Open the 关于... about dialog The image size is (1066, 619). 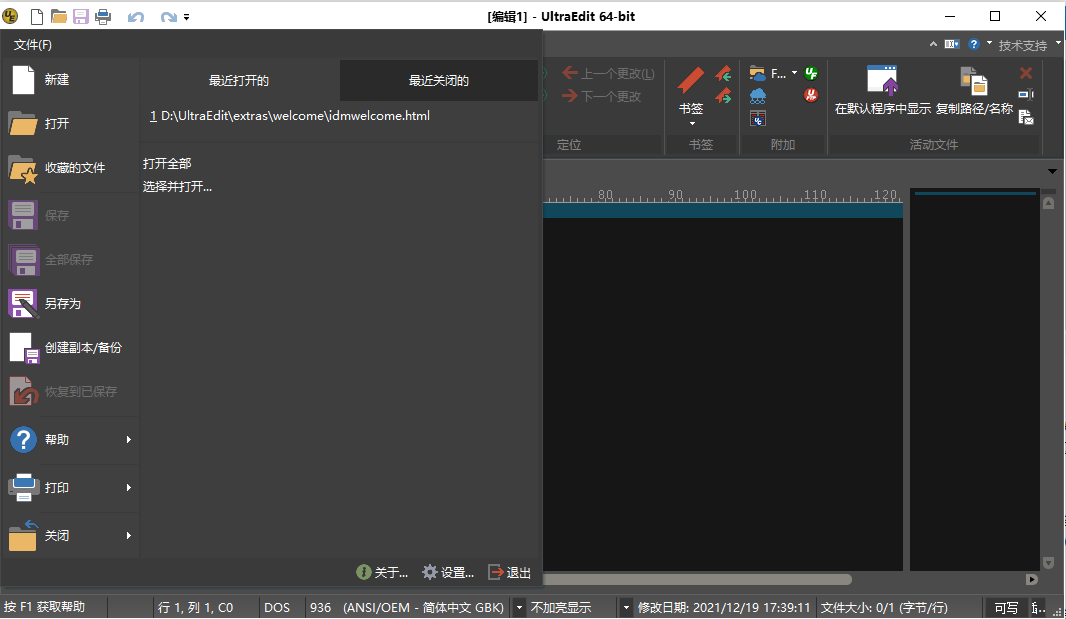click(x=382, y=573)
